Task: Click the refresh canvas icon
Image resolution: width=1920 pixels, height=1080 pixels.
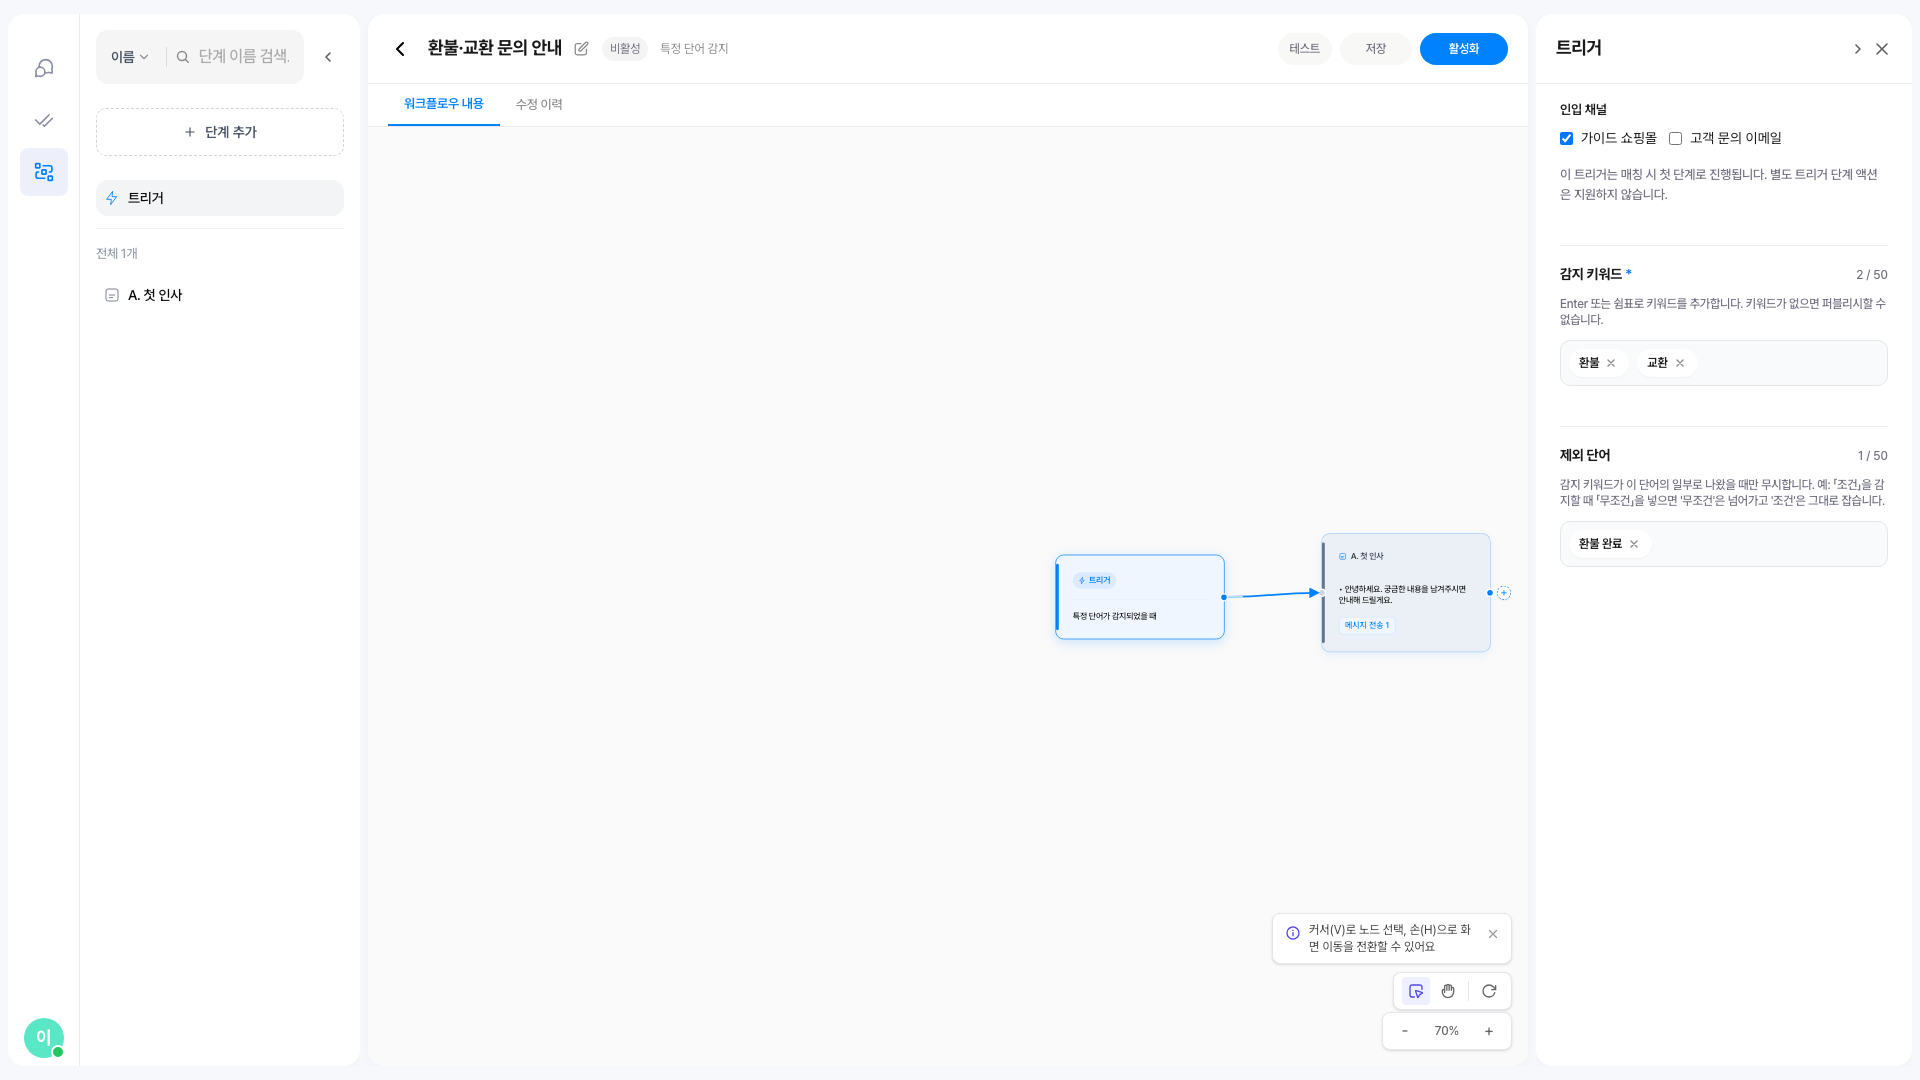Action: [1489, 991]
